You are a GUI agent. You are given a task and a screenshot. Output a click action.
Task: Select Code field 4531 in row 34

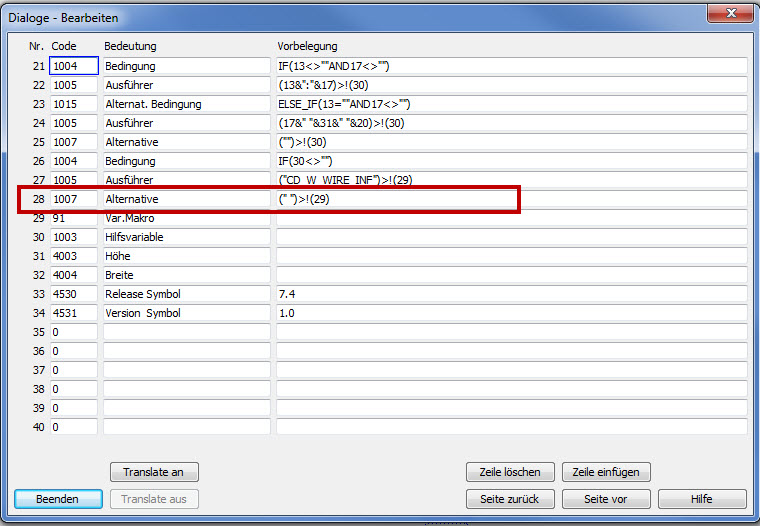[74, 313]
